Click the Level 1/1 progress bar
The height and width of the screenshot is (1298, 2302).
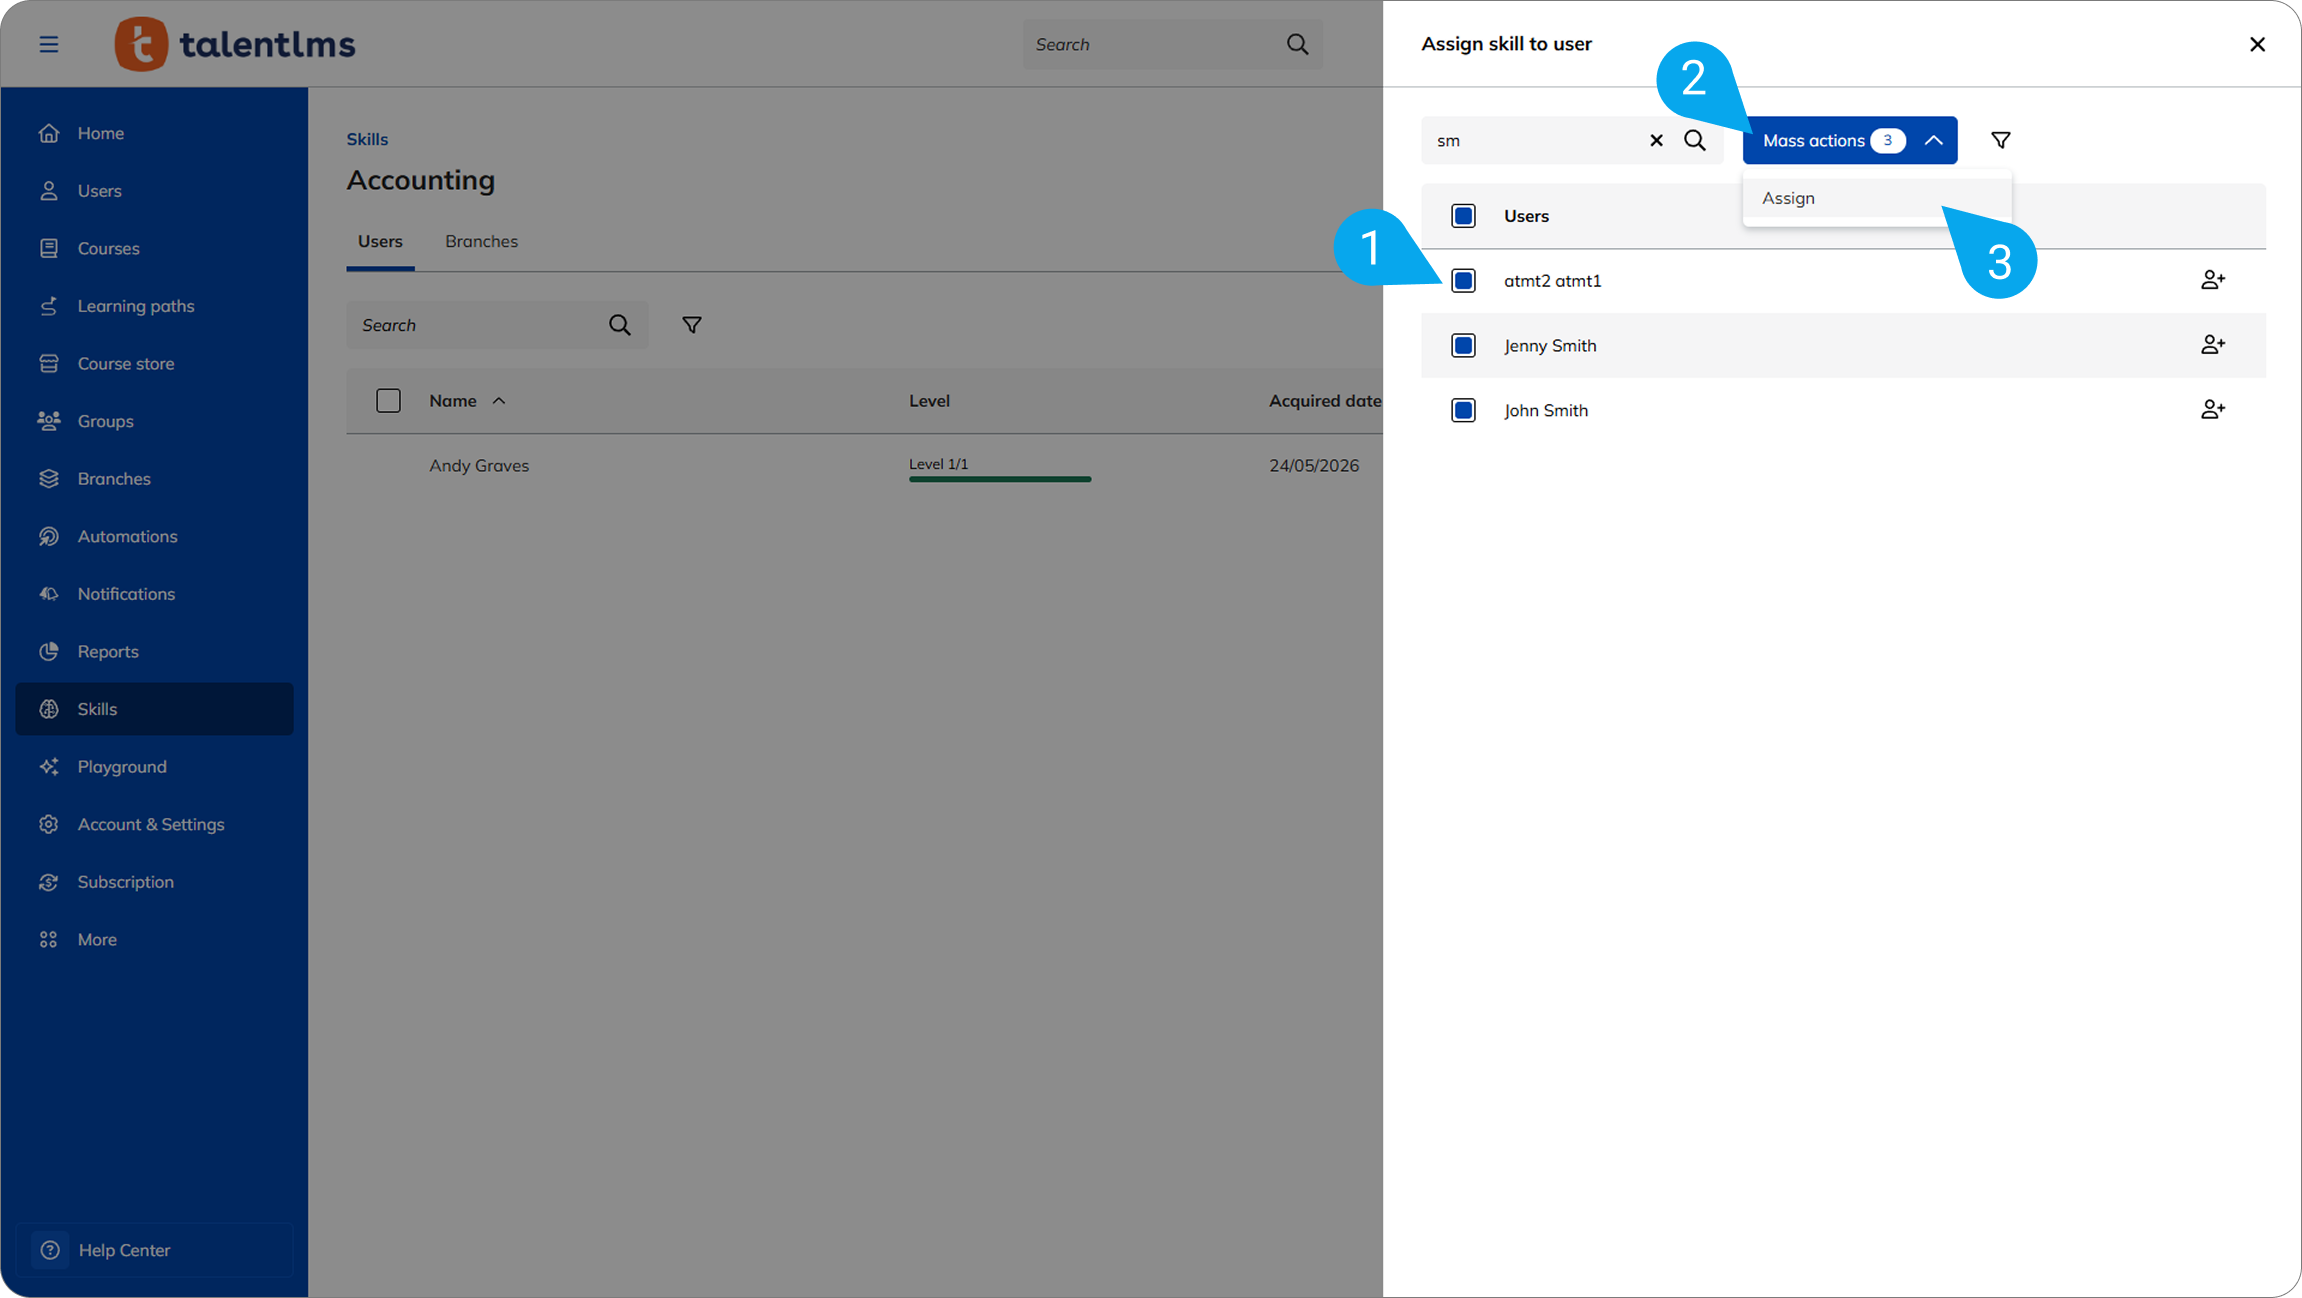(1000, 479)
